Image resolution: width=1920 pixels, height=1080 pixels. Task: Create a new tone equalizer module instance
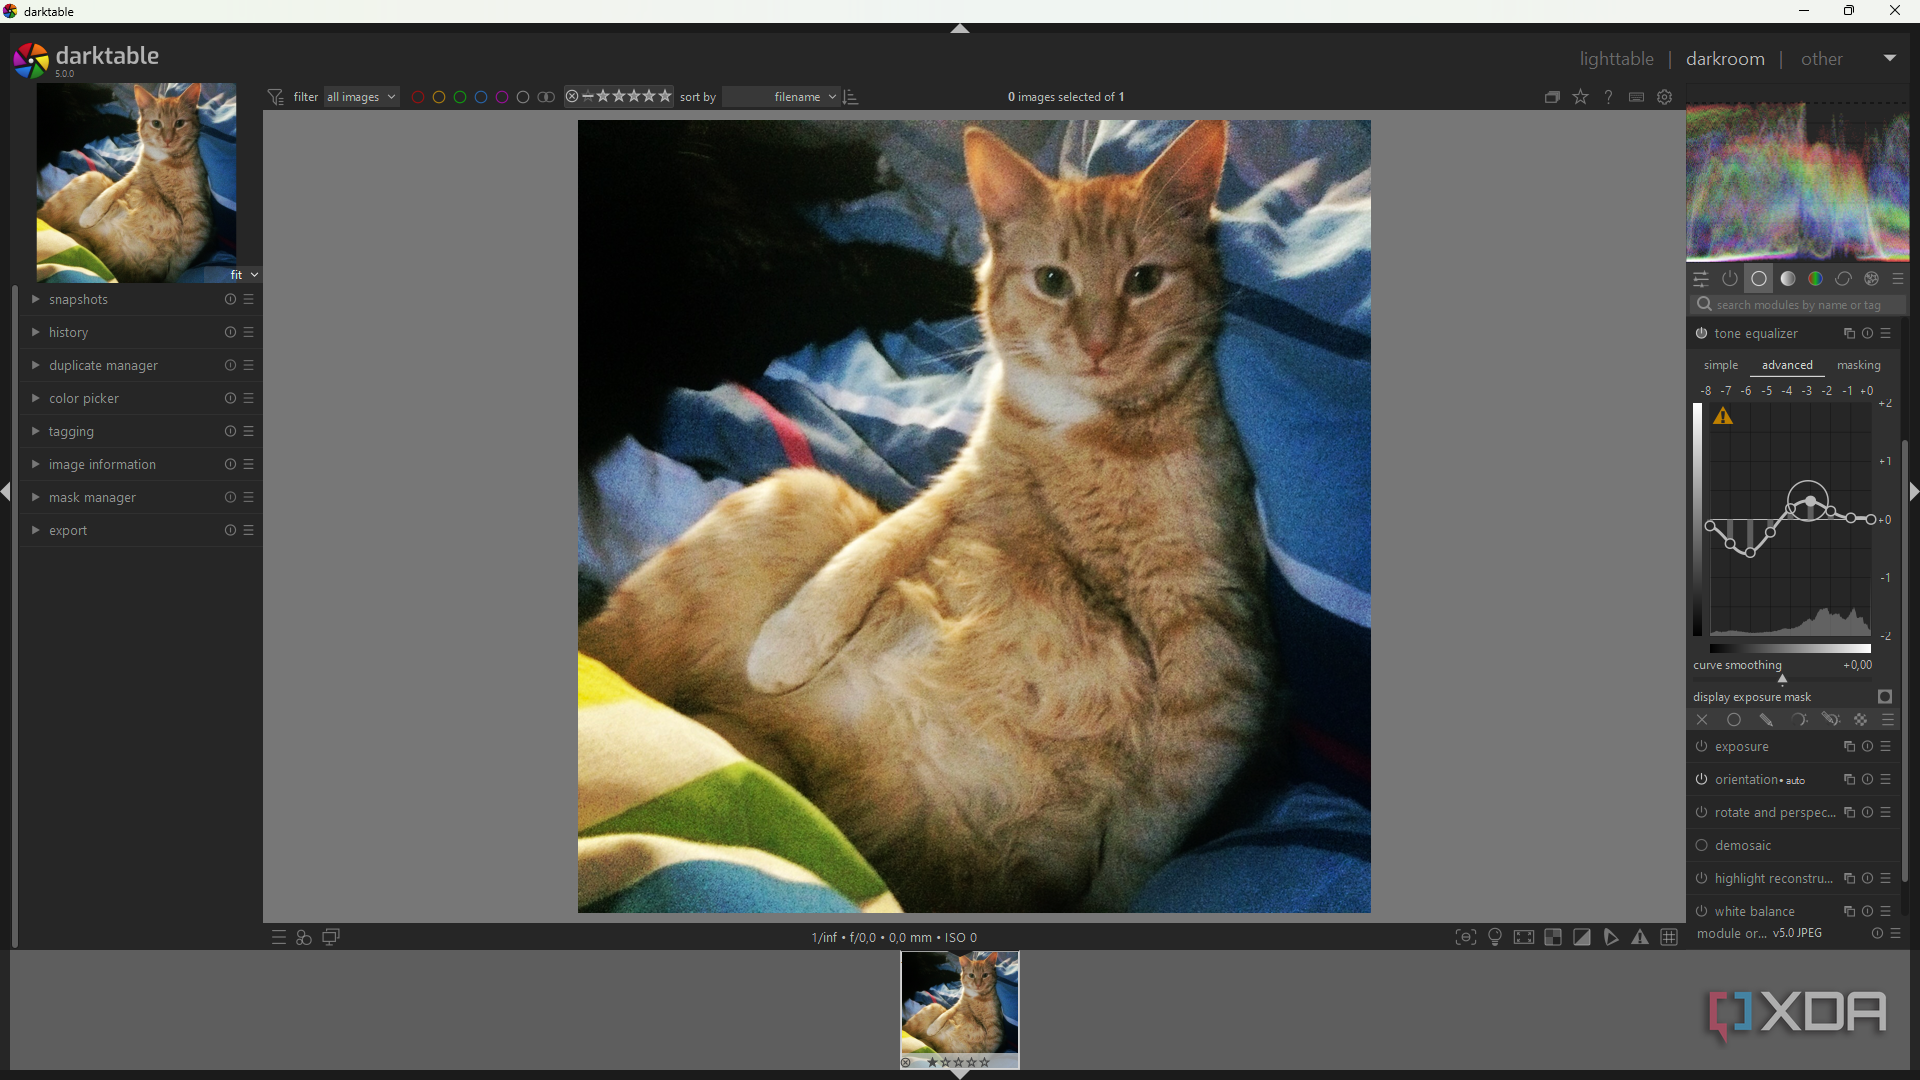(1848, 334)
